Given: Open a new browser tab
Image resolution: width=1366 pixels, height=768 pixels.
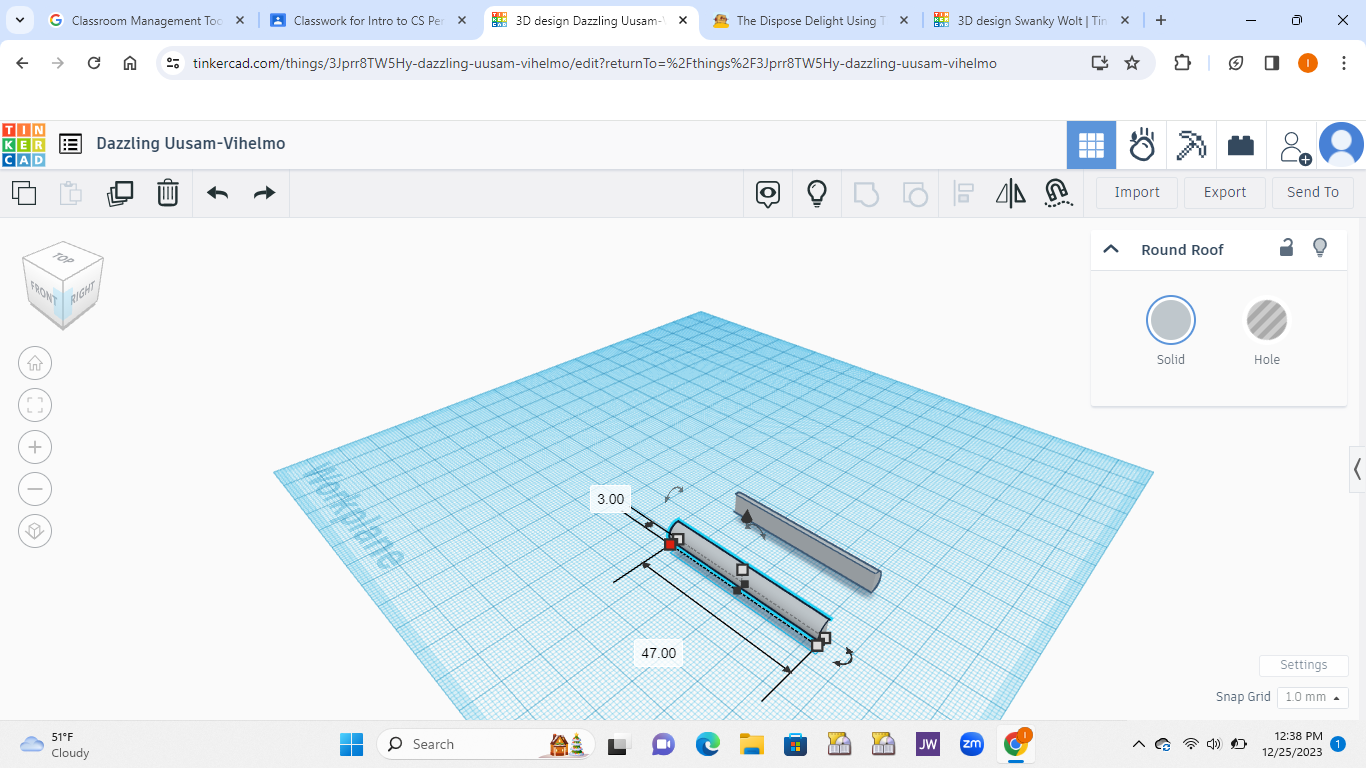Looking at the screenshot, I should click(1160, 20).
